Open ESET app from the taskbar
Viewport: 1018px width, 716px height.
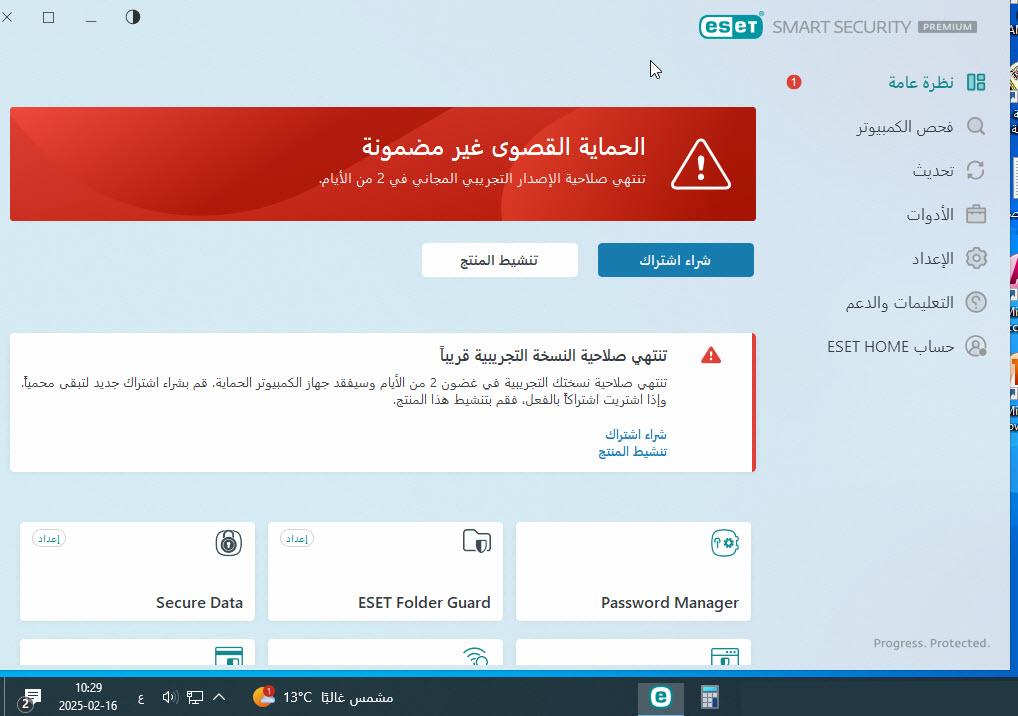660,698
